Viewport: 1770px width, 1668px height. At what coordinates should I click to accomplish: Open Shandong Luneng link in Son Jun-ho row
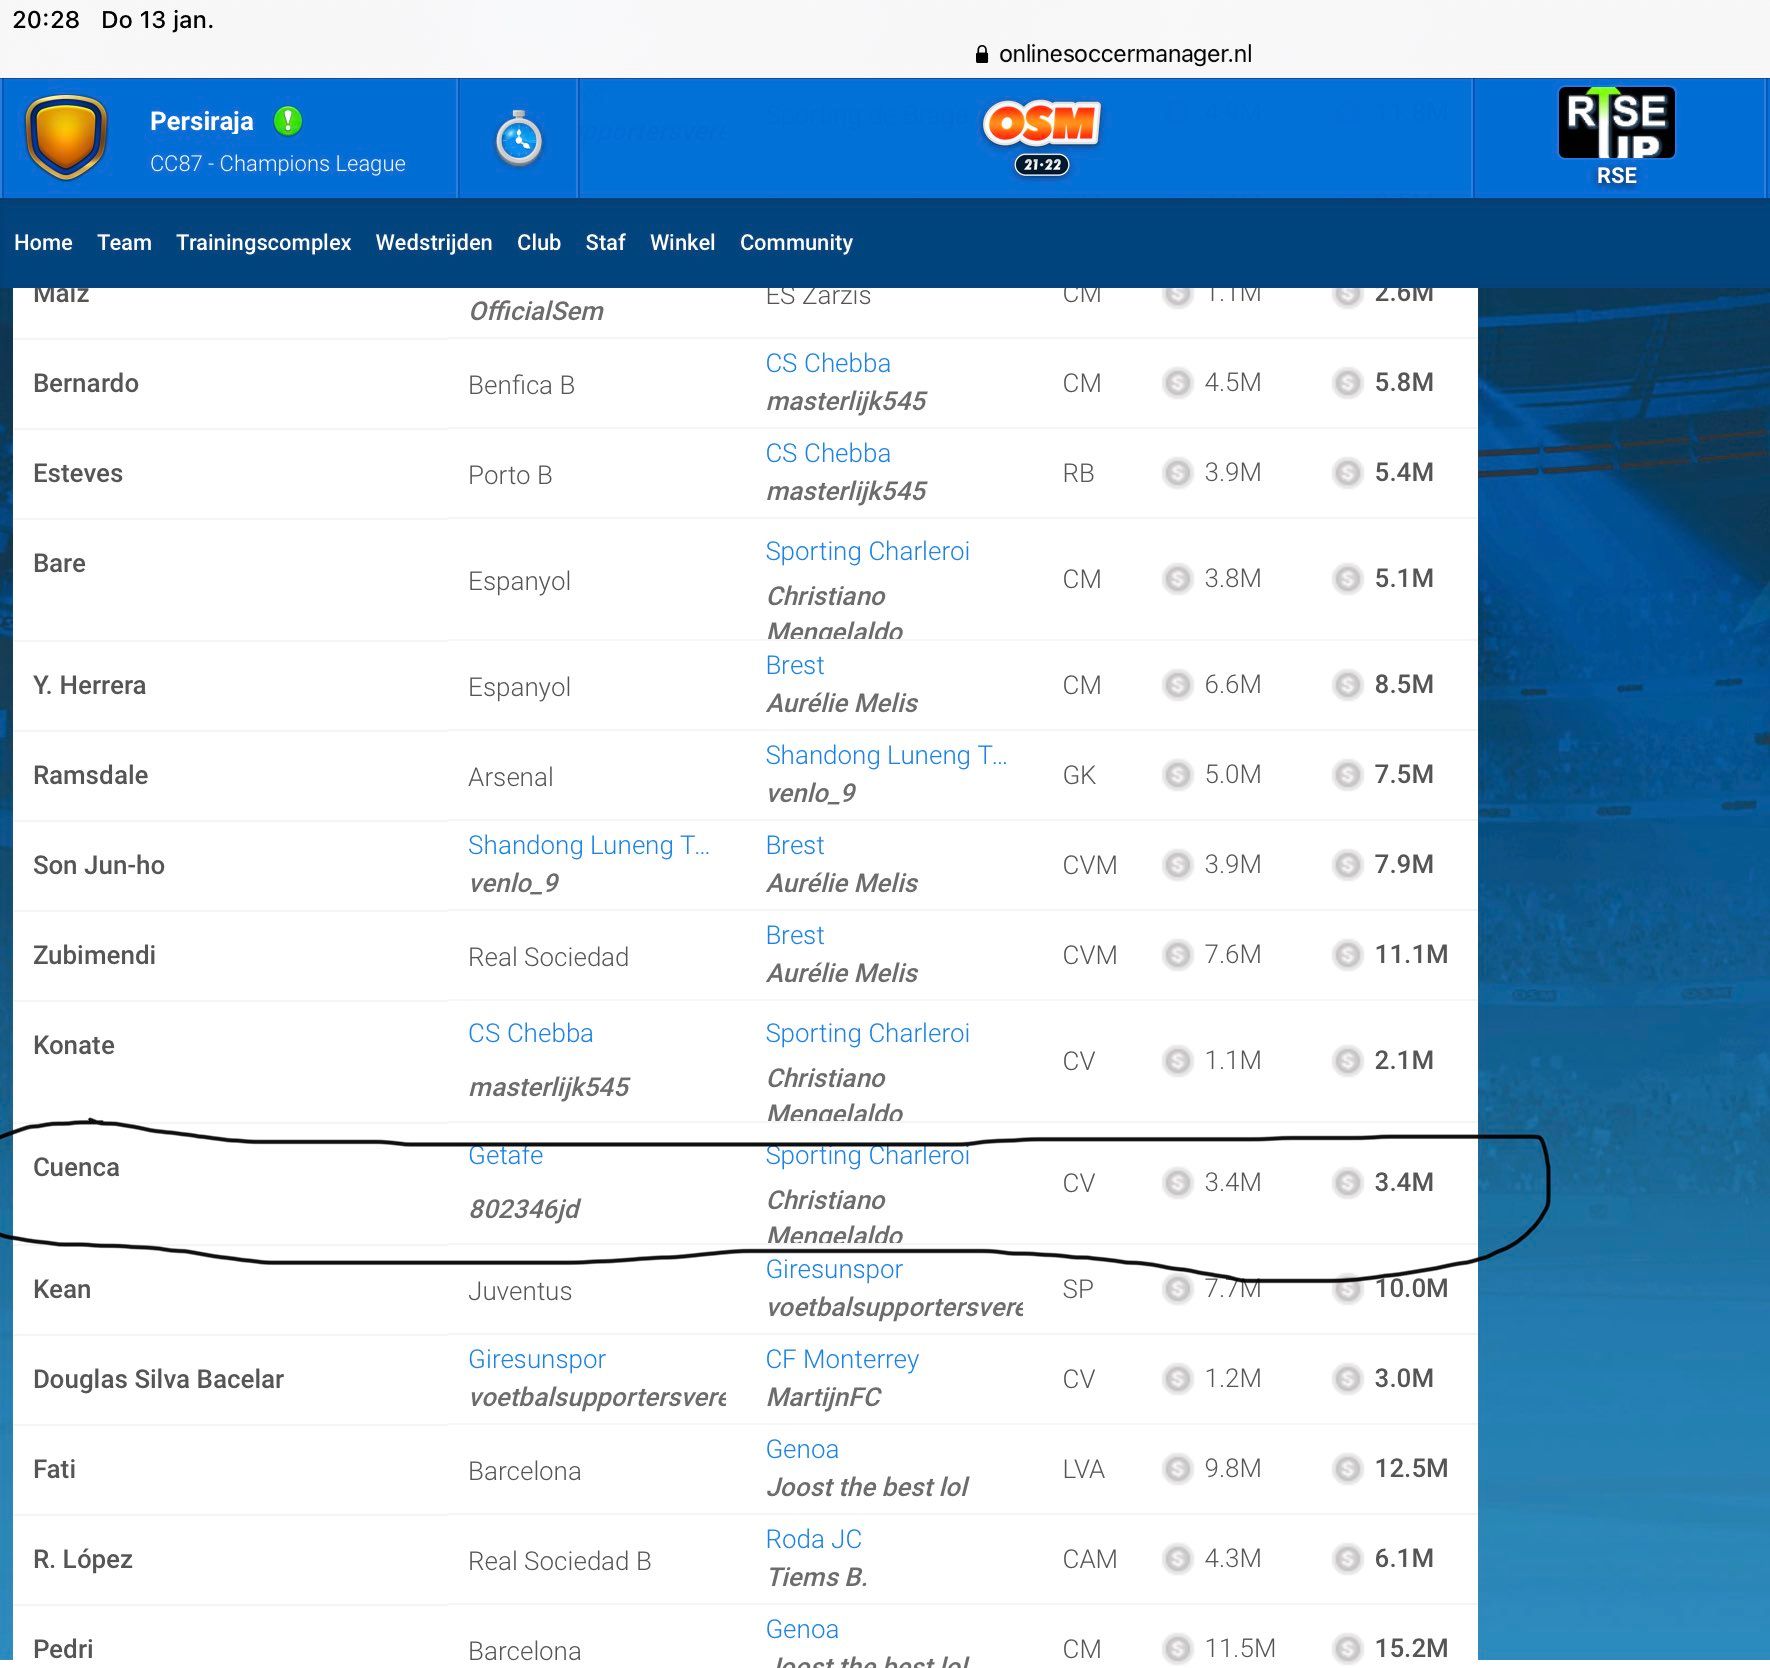pyautogui.click(x=589, y=846)
